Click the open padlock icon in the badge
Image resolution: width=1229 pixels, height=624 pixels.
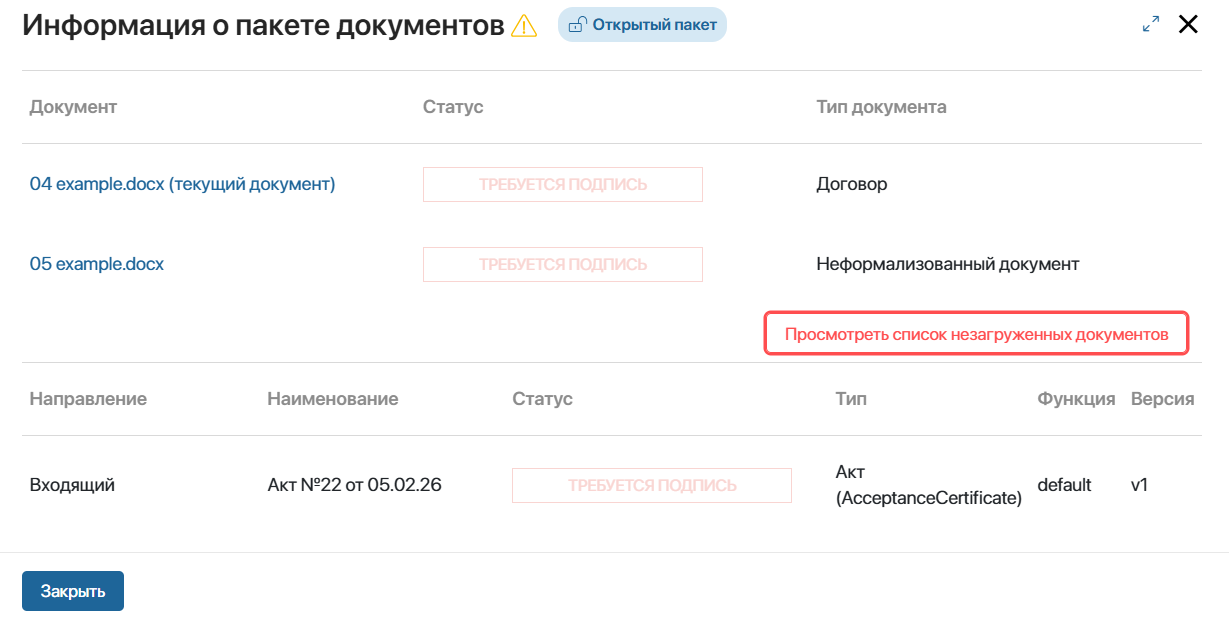click(x=577, y=26)
